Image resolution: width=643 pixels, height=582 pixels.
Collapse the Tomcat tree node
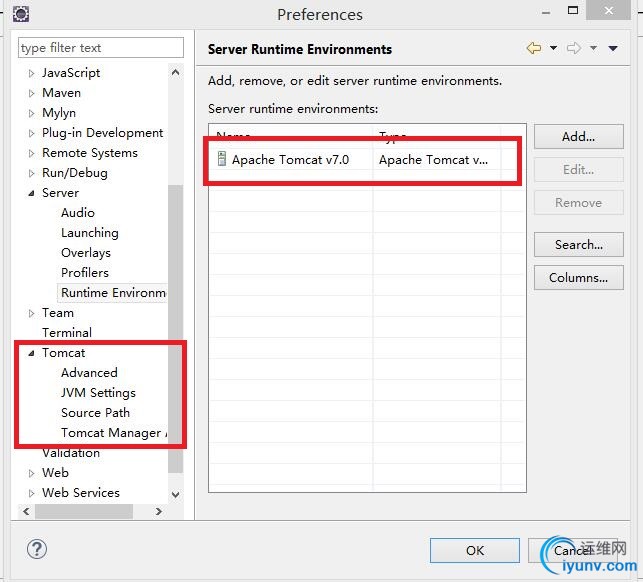tap(31, 353)
